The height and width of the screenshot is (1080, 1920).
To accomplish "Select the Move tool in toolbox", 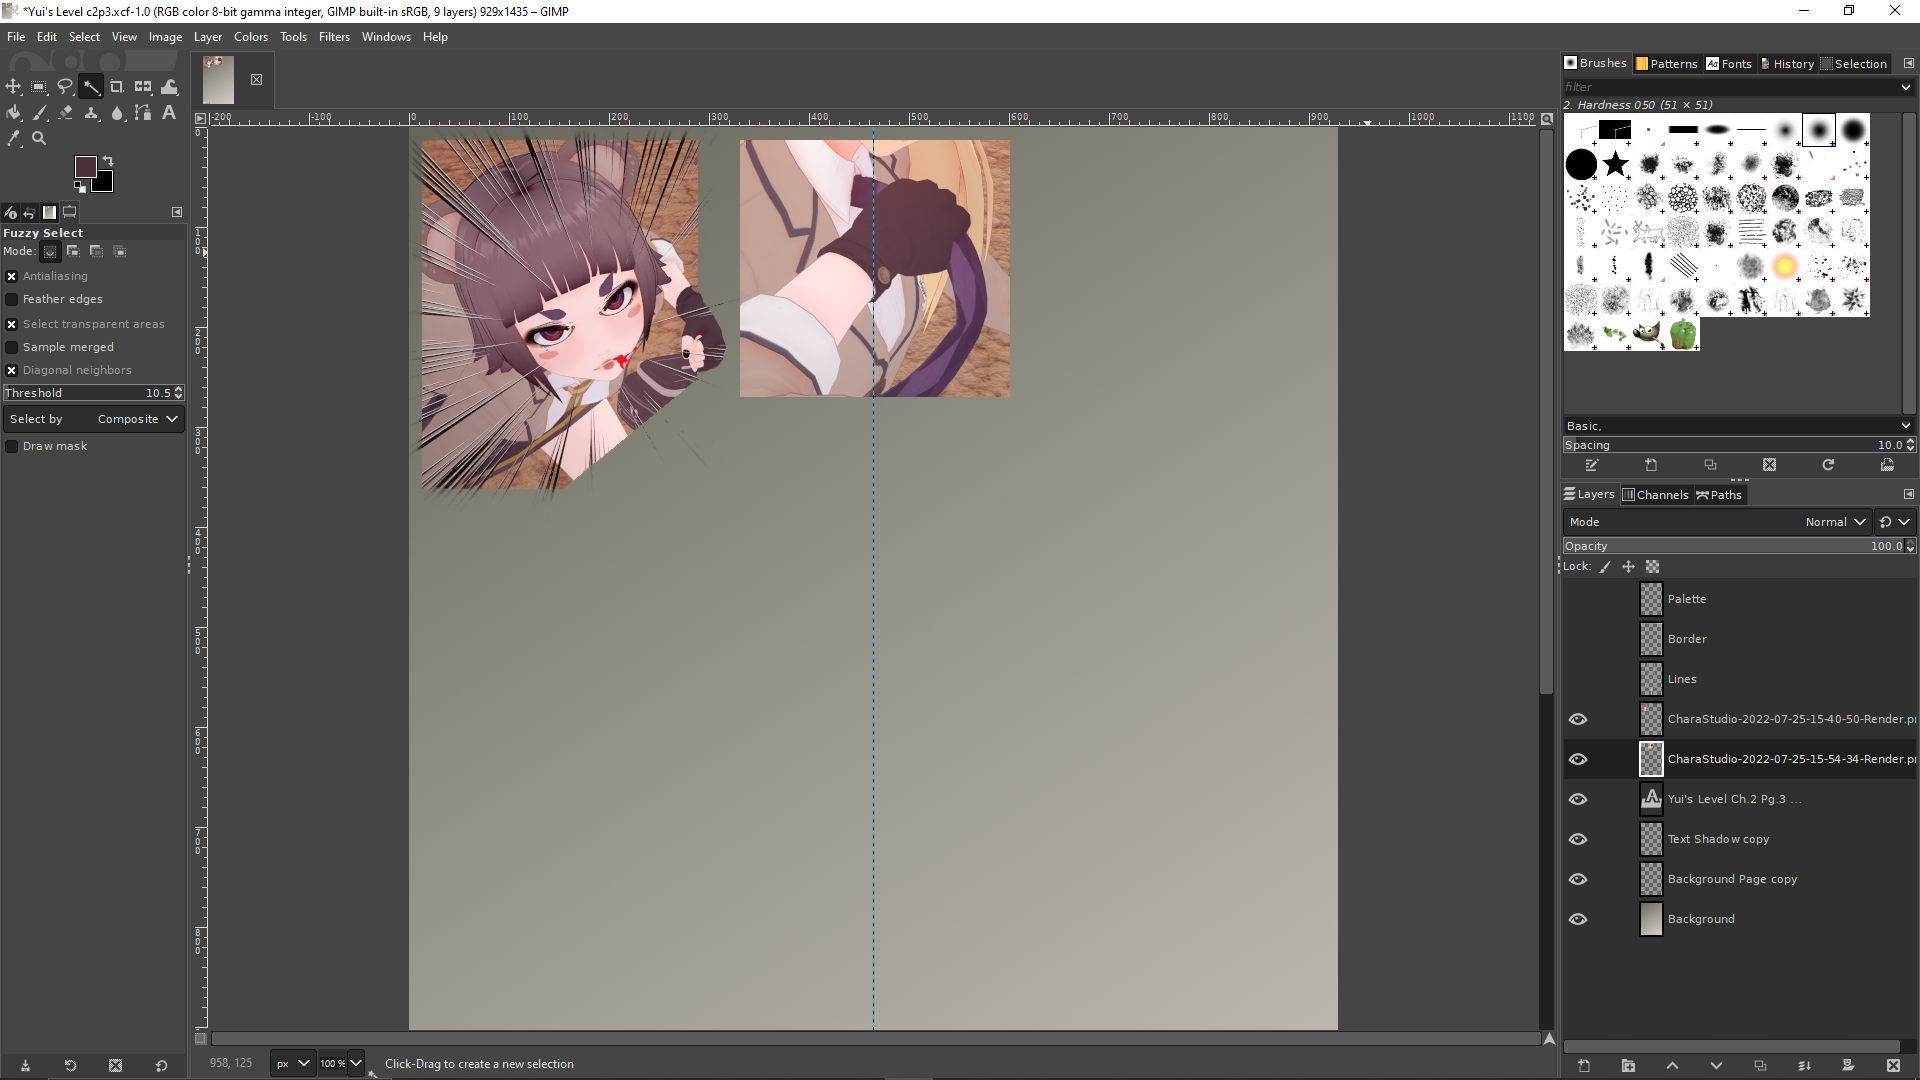I will coord(13,87).
